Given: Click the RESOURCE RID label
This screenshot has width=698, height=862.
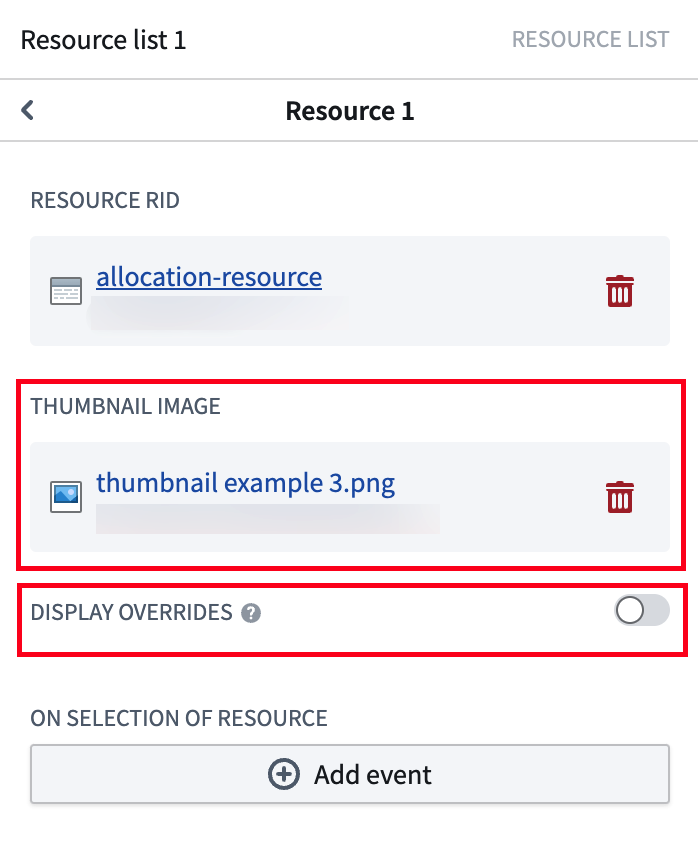Looking at the screenshot, I should click(105, 200).
